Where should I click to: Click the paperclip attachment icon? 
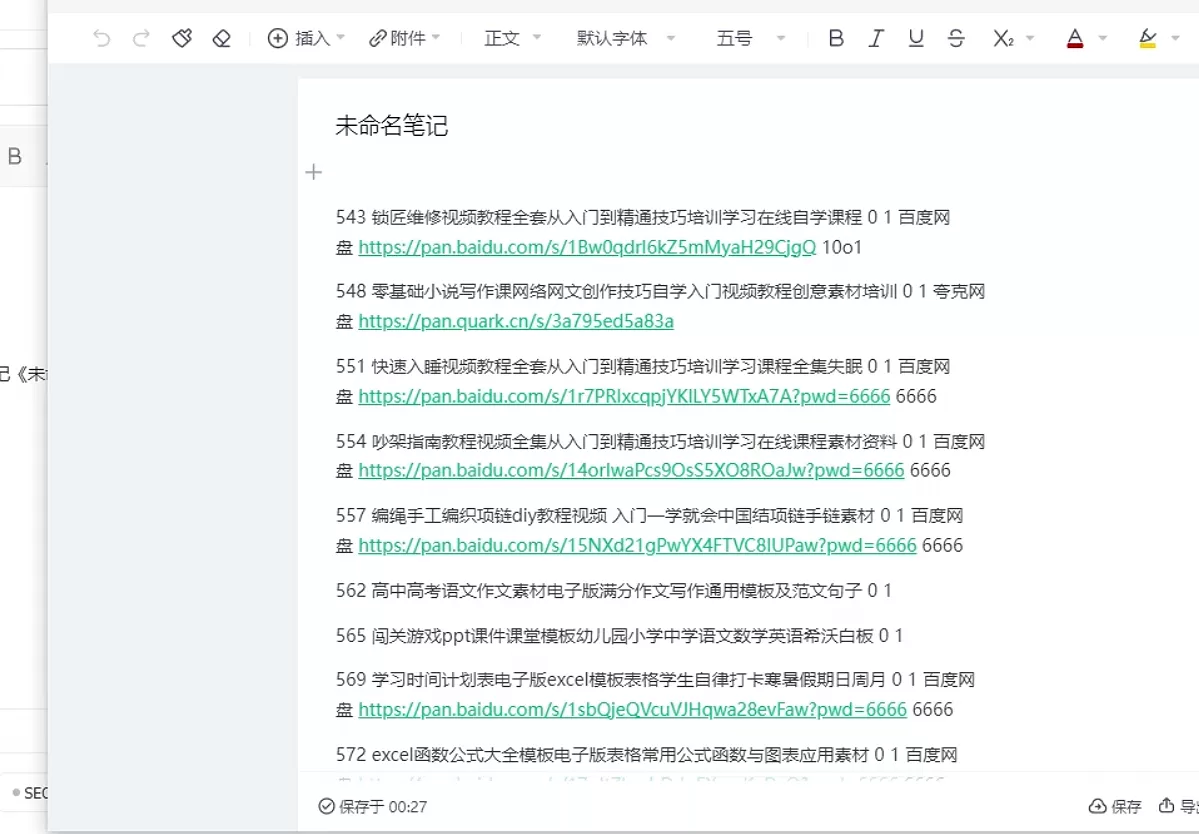coord(377,38)
